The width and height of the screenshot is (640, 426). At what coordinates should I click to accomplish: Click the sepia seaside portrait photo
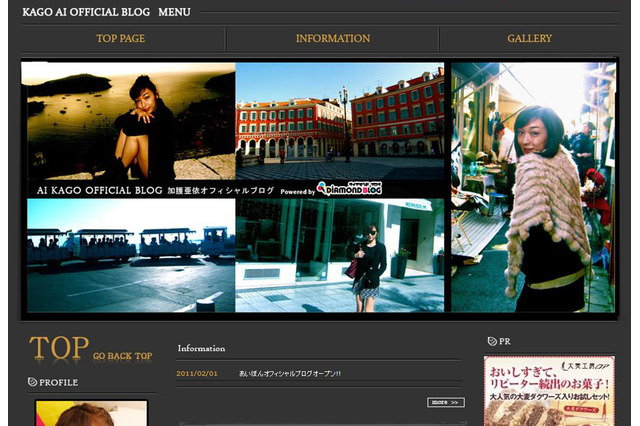[130, 120]
